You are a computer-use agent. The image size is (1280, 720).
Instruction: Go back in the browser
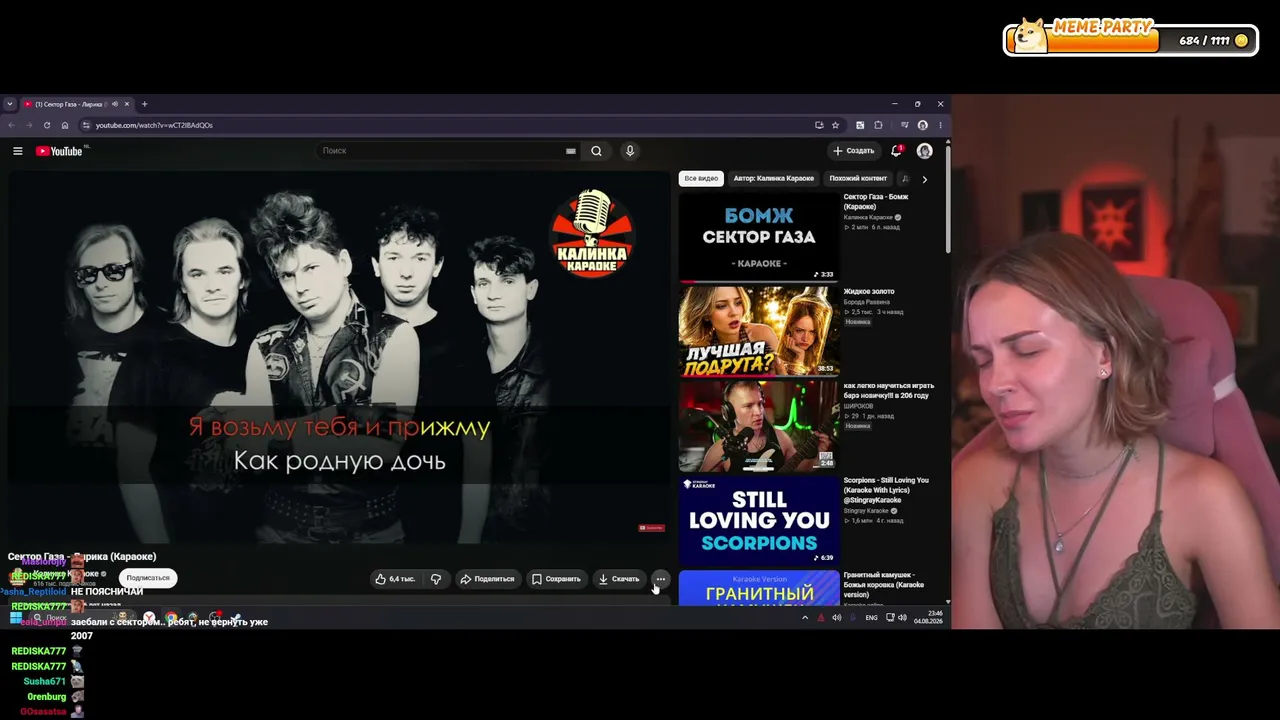tap(12, 125)
